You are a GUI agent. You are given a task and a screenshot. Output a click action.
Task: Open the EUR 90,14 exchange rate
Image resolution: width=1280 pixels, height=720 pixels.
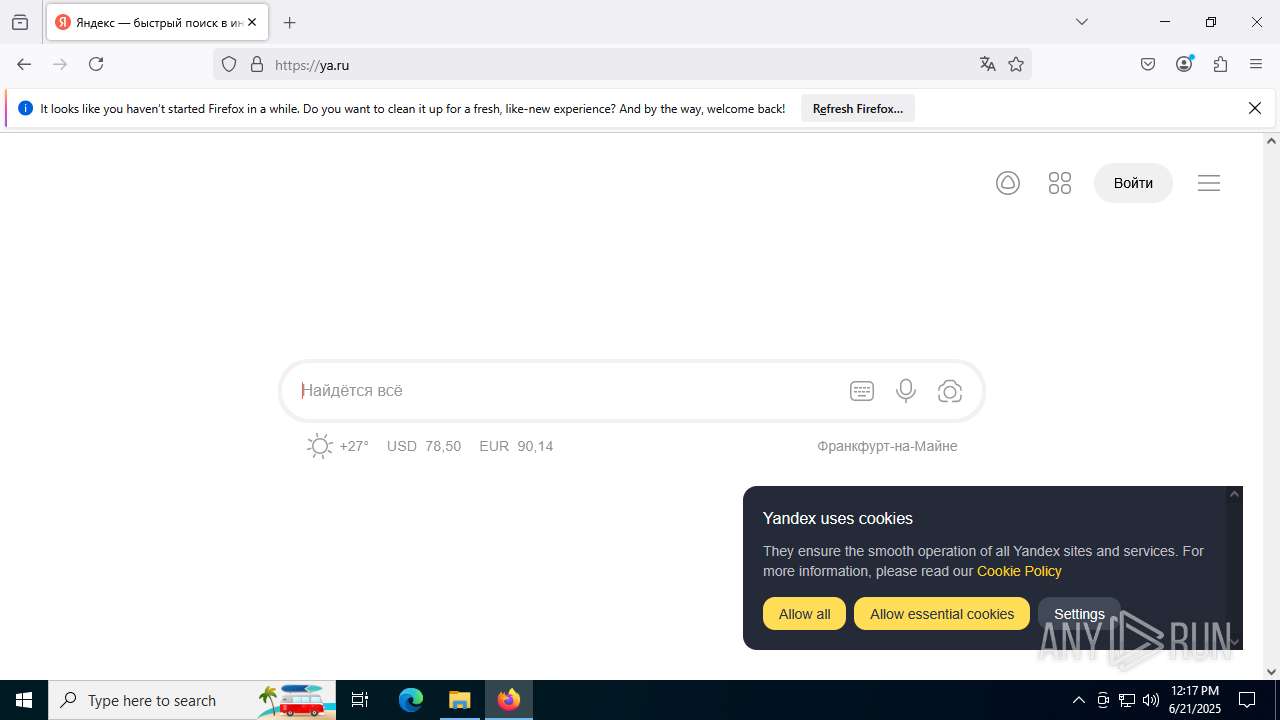[x=516, y=446]
